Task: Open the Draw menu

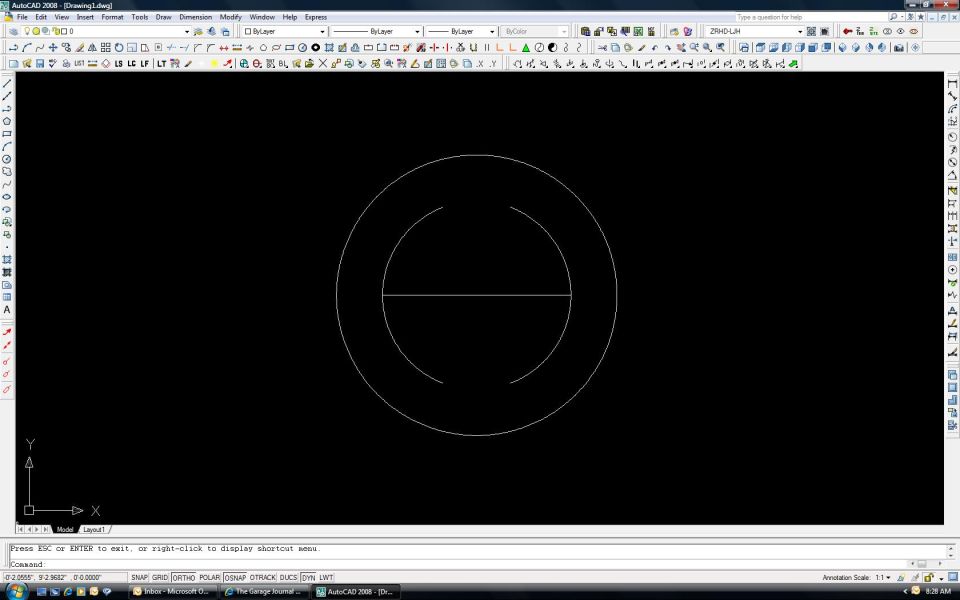Action: pos(163,17)
